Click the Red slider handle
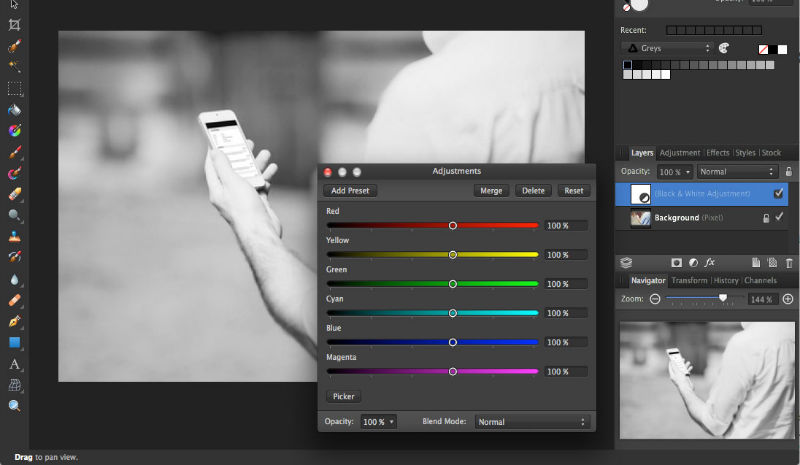Image resolution: width=800 pixels, height=465 pixels. coord(453,226)
